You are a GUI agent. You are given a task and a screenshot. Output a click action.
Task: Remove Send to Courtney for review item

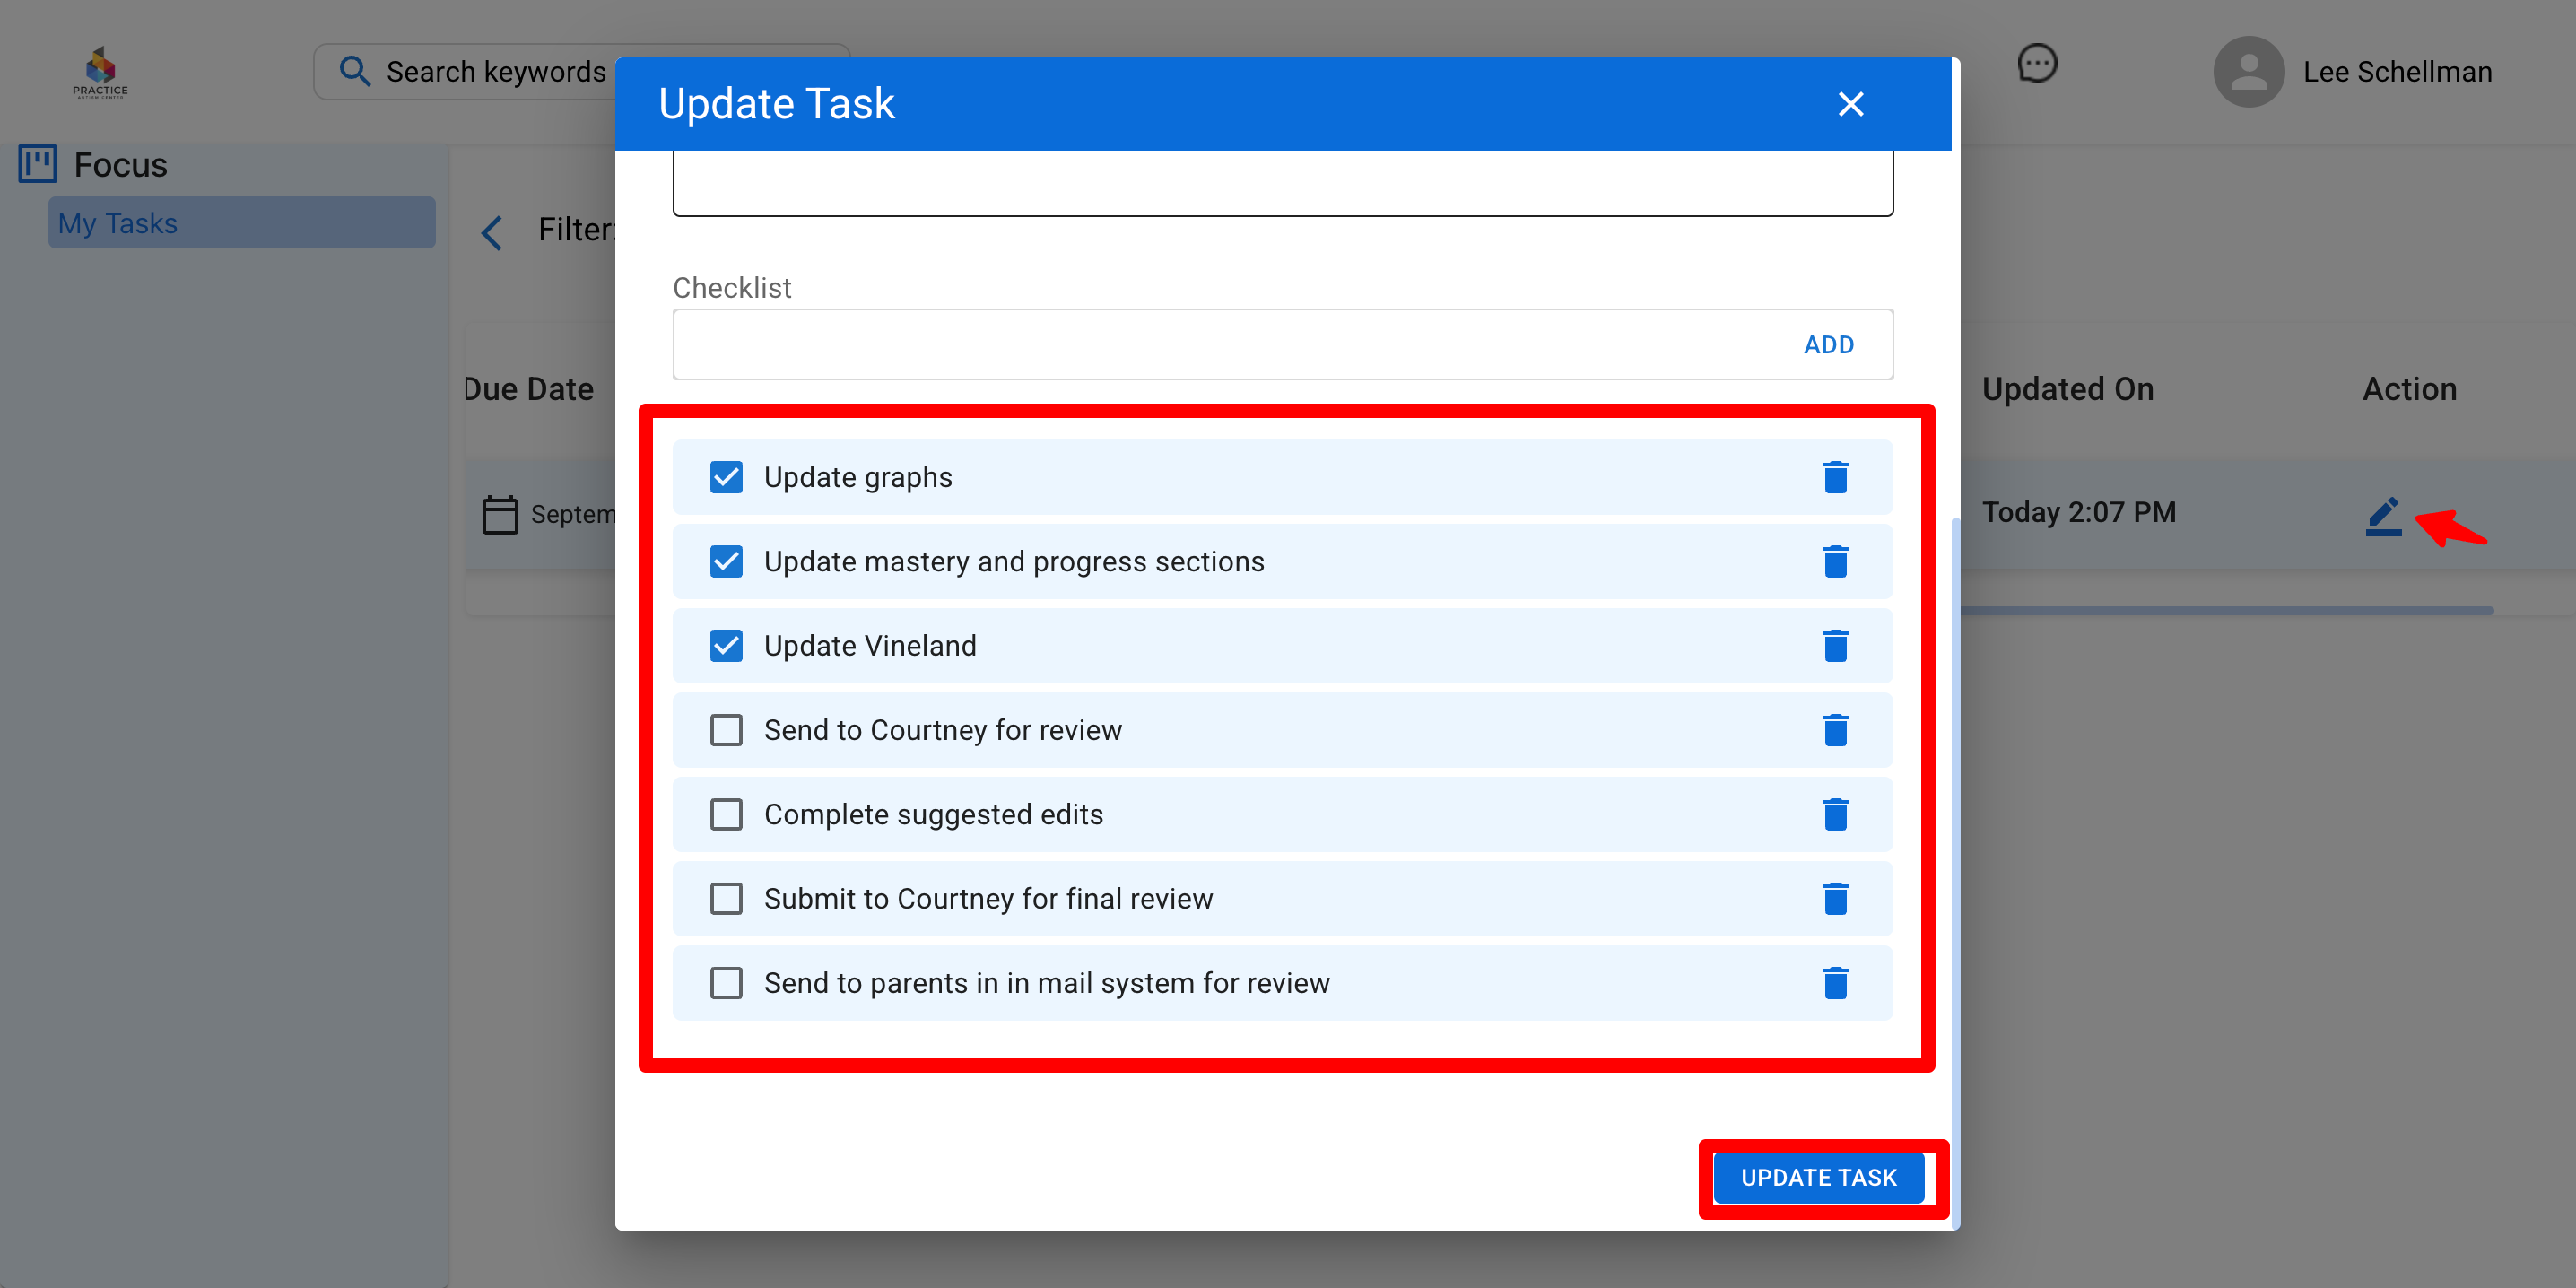[1835, 730]
